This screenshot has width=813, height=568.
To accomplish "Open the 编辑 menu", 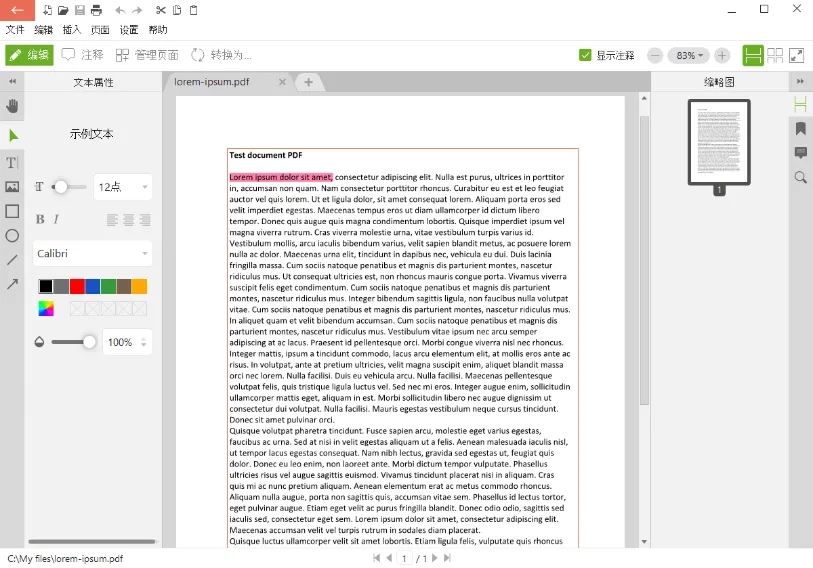I will click(44, 30).
